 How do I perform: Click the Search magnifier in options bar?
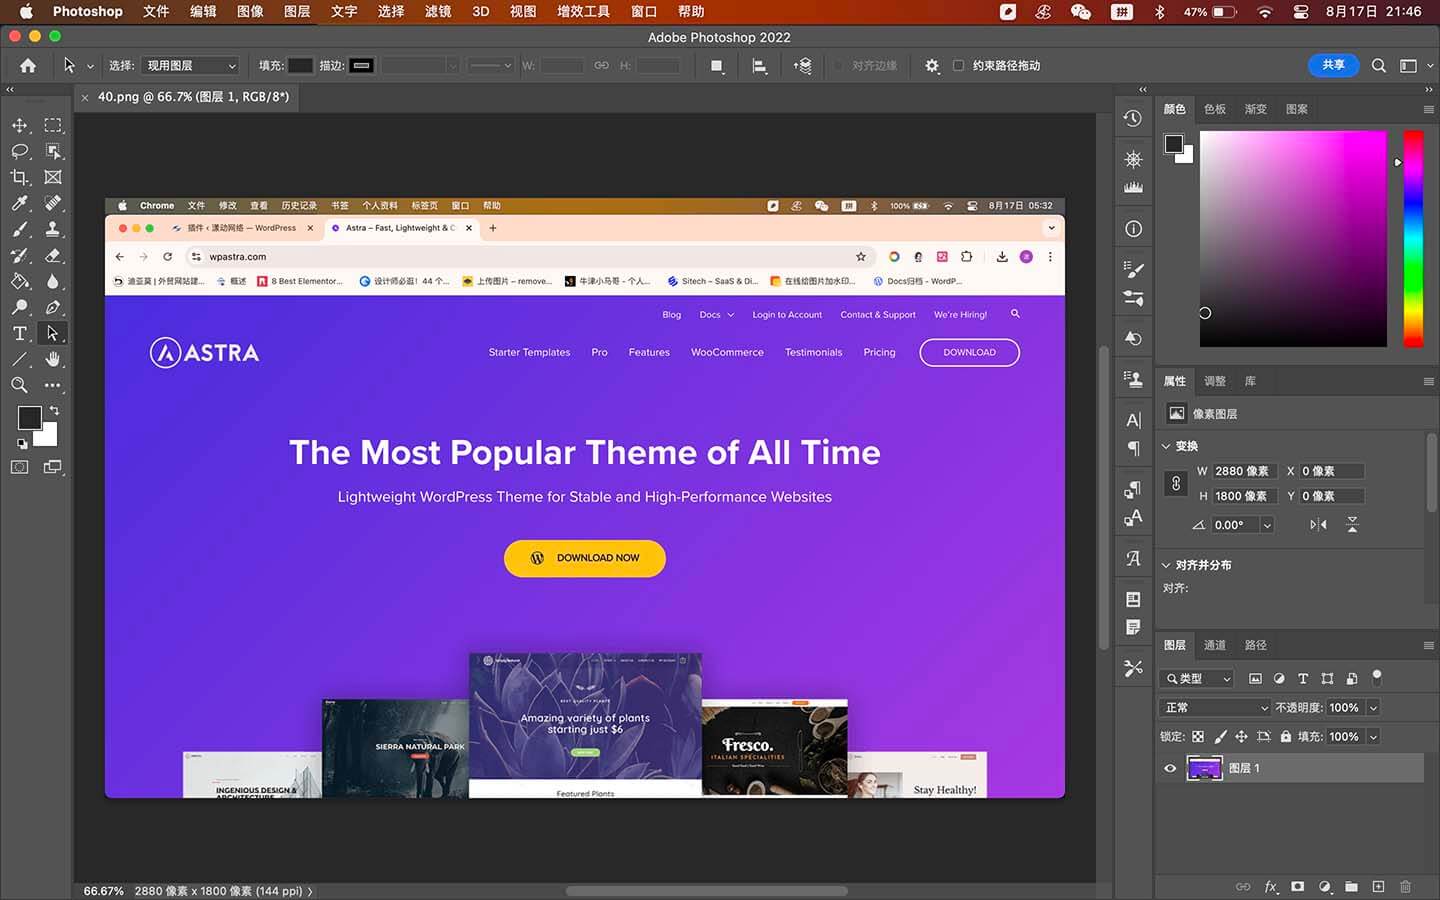(1379, 66)
